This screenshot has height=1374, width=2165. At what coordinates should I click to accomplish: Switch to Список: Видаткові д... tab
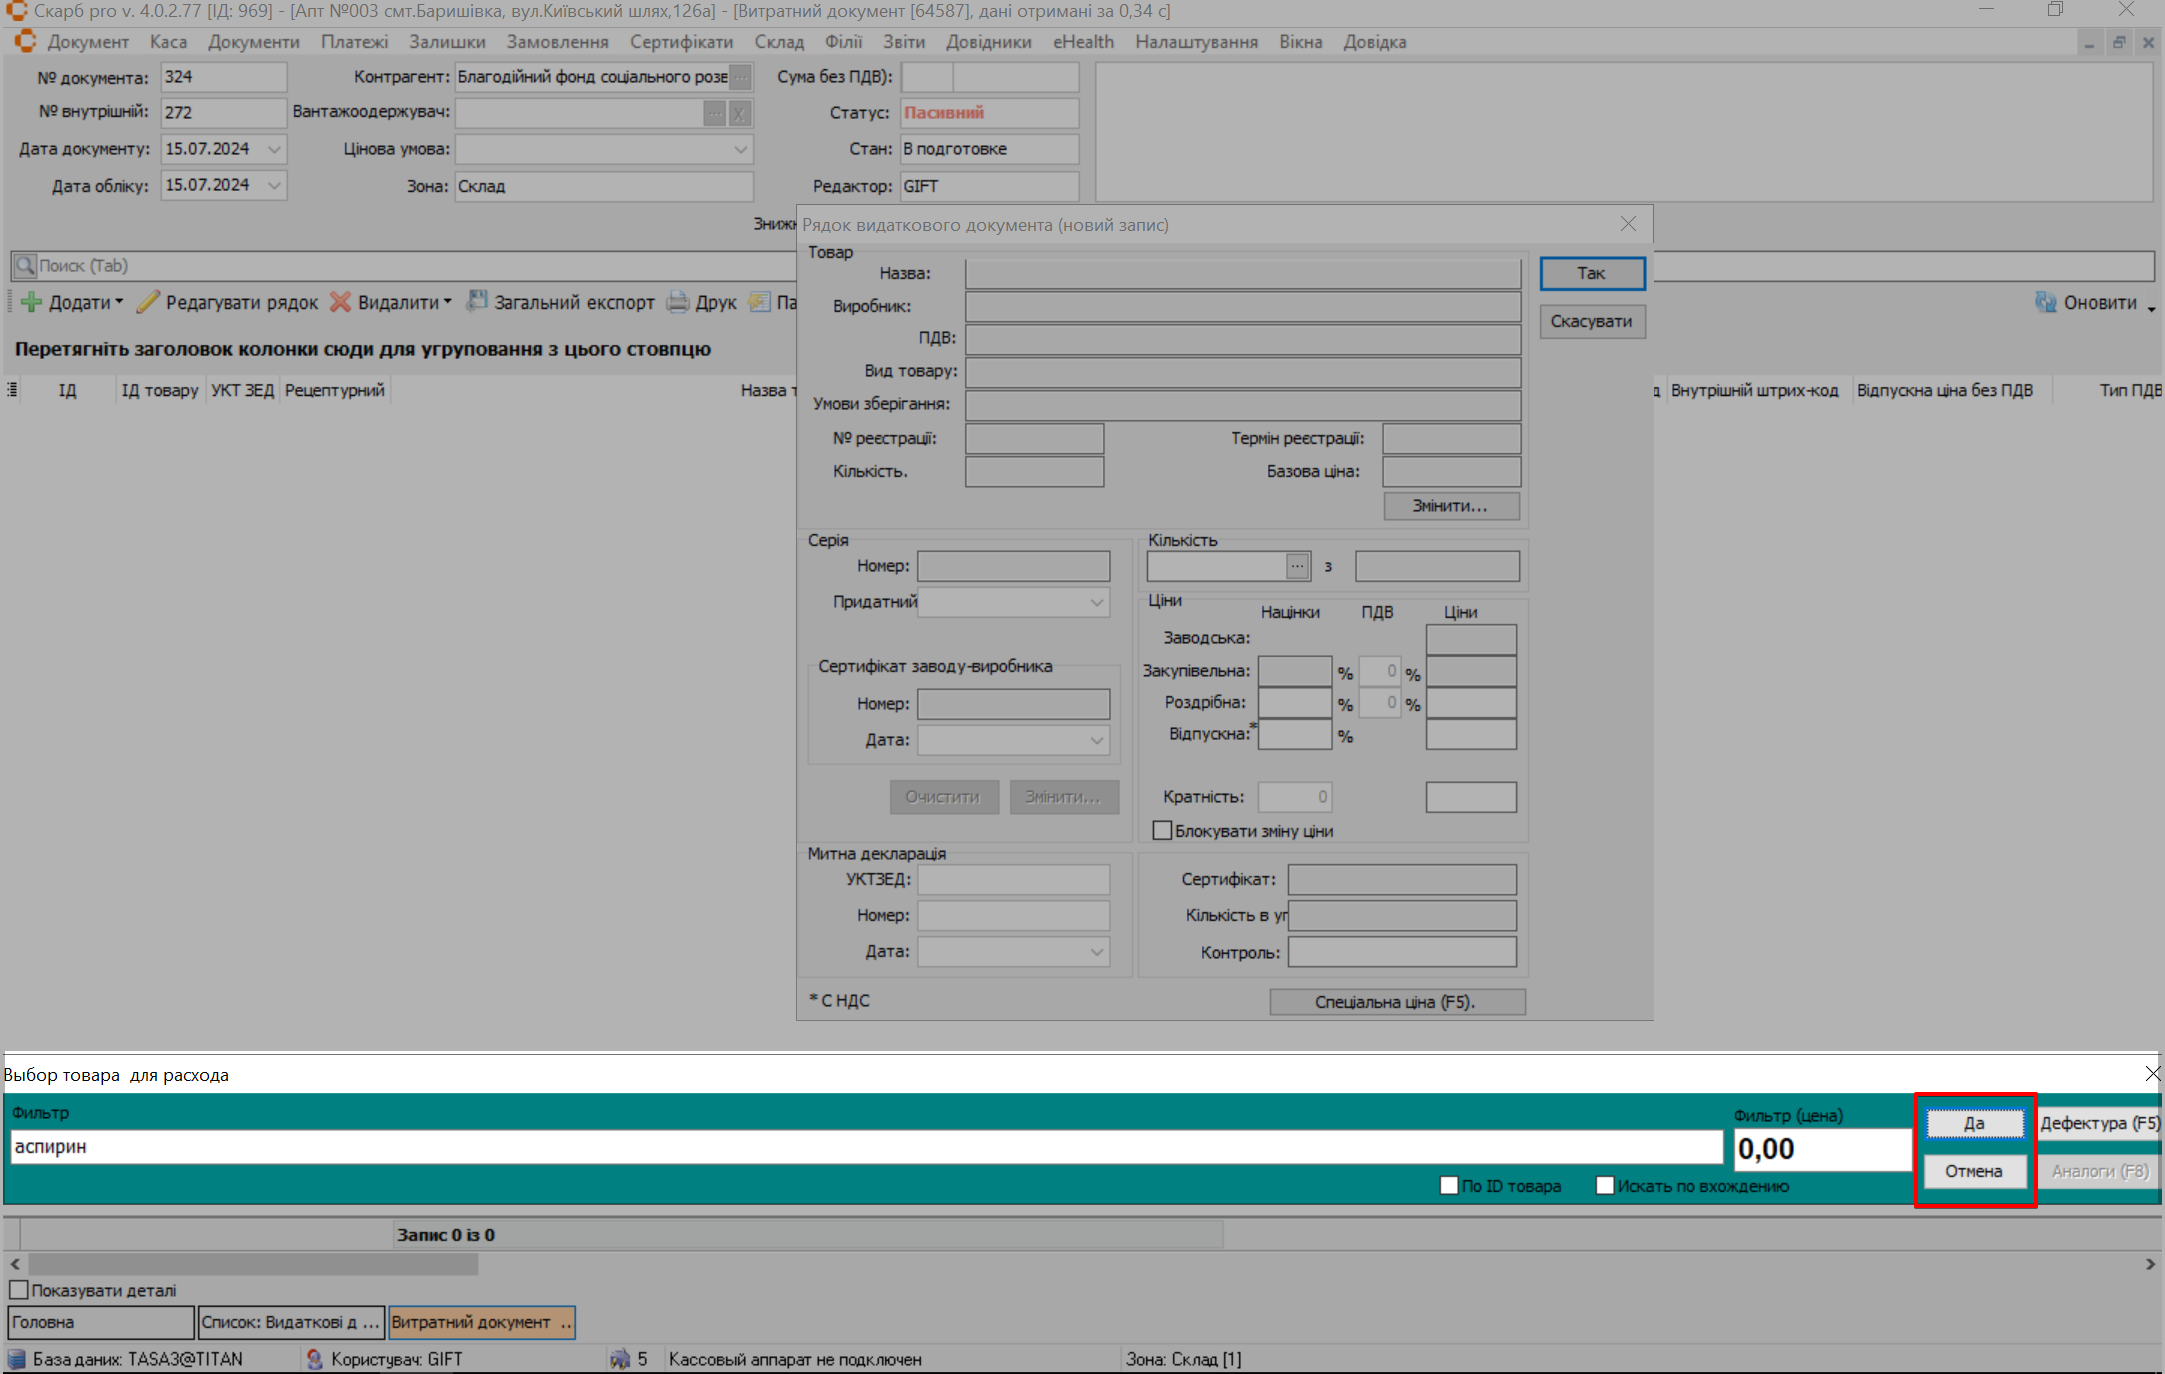[x=290, y=1322]
